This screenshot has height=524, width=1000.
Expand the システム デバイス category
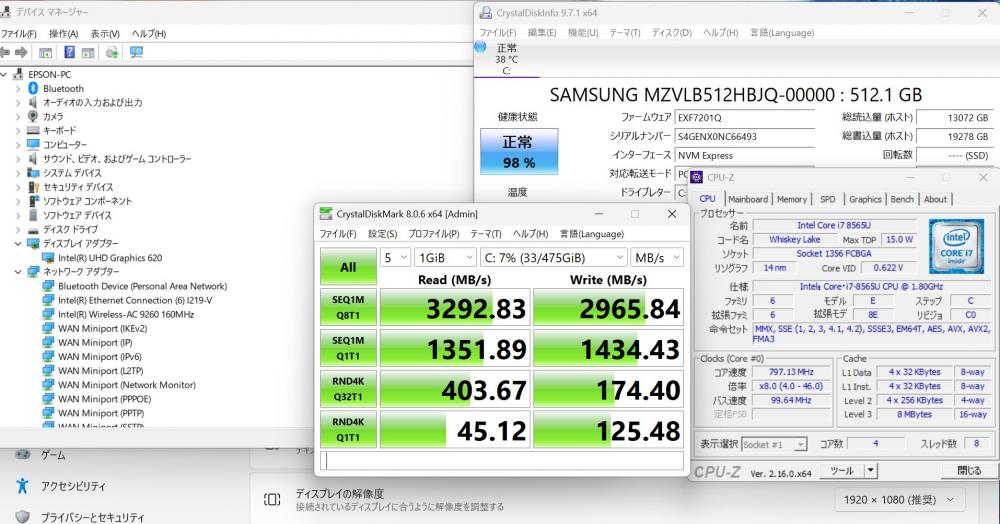tap(18, 173)
